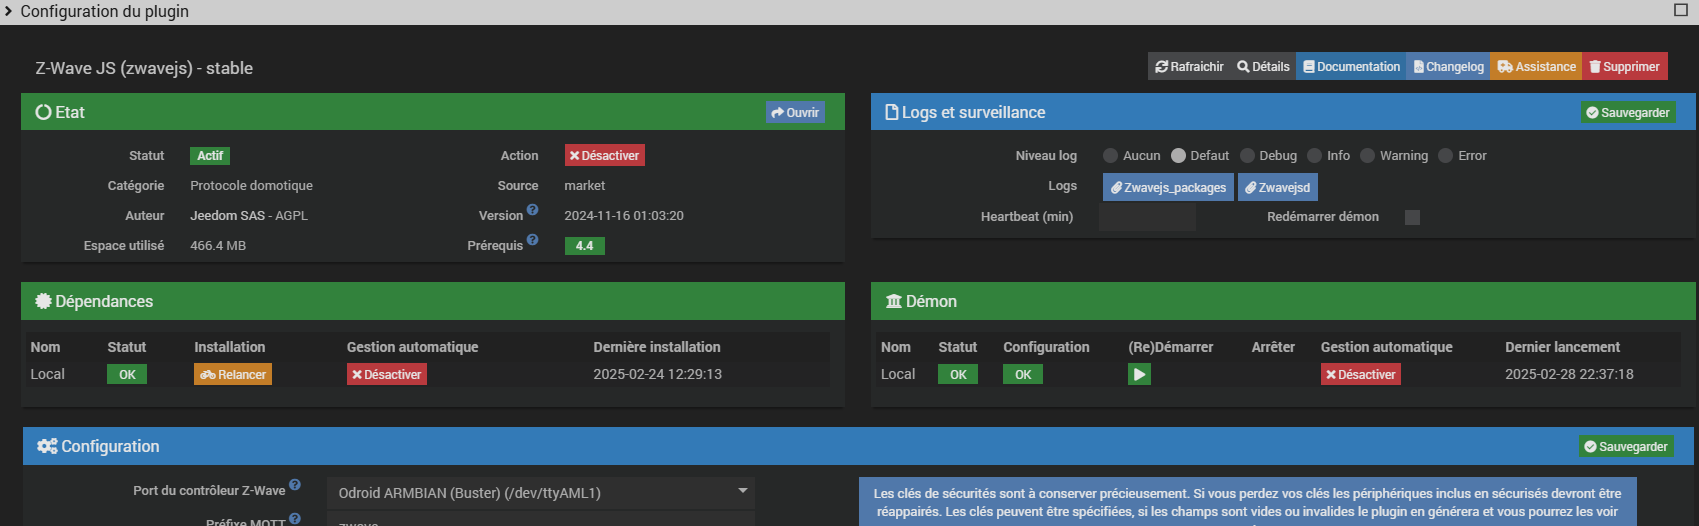The height and width of the screenshot is (526, 1699).
Task: Toggle the Redémarrer démon checkbox
Action: [1412, 217]
